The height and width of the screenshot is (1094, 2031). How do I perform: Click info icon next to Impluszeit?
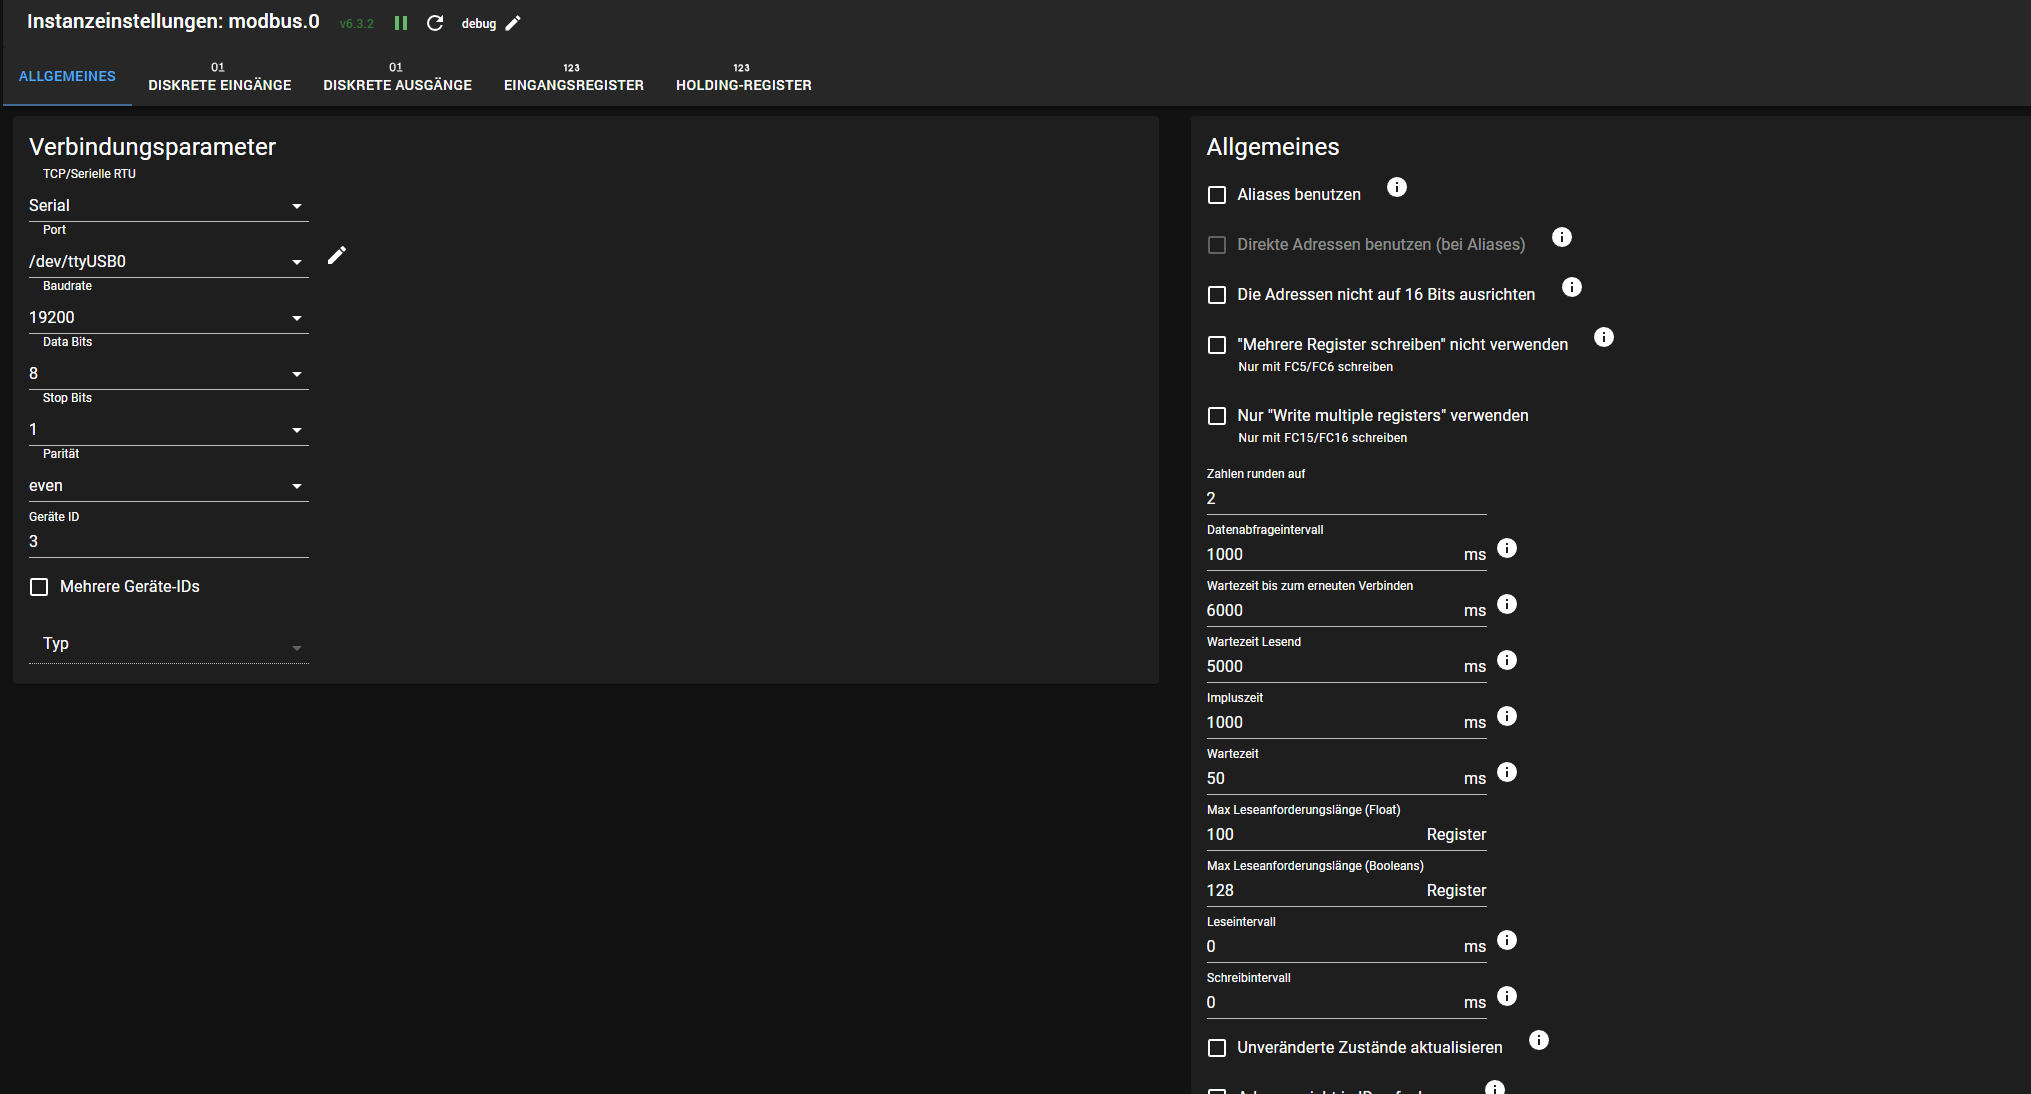1507,716
